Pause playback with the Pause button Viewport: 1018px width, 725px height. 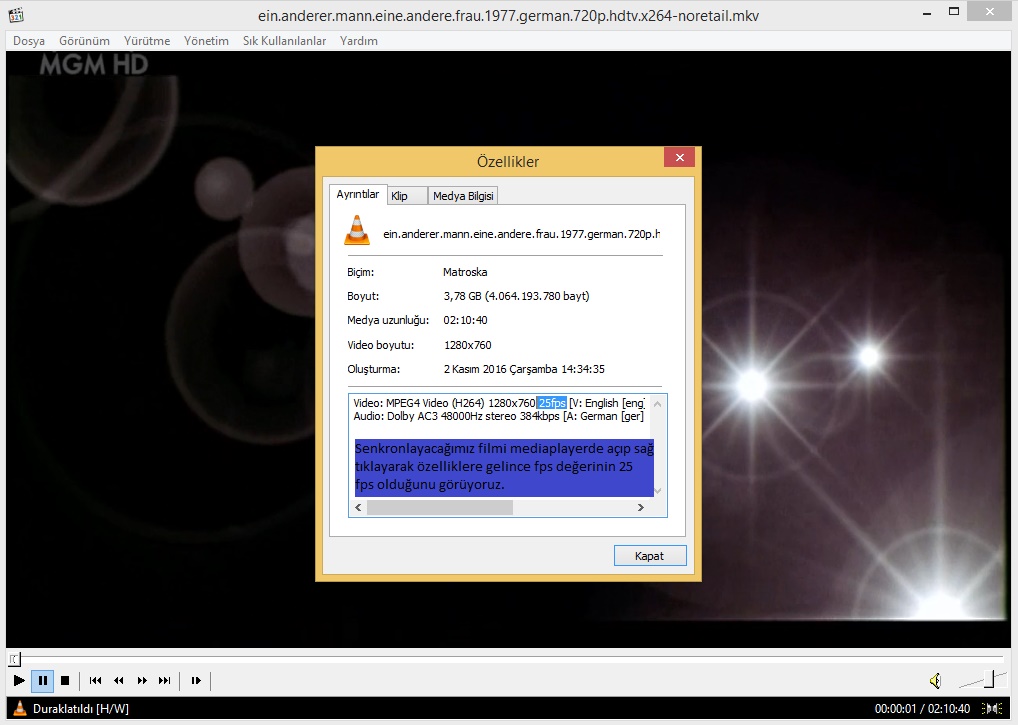43,680
